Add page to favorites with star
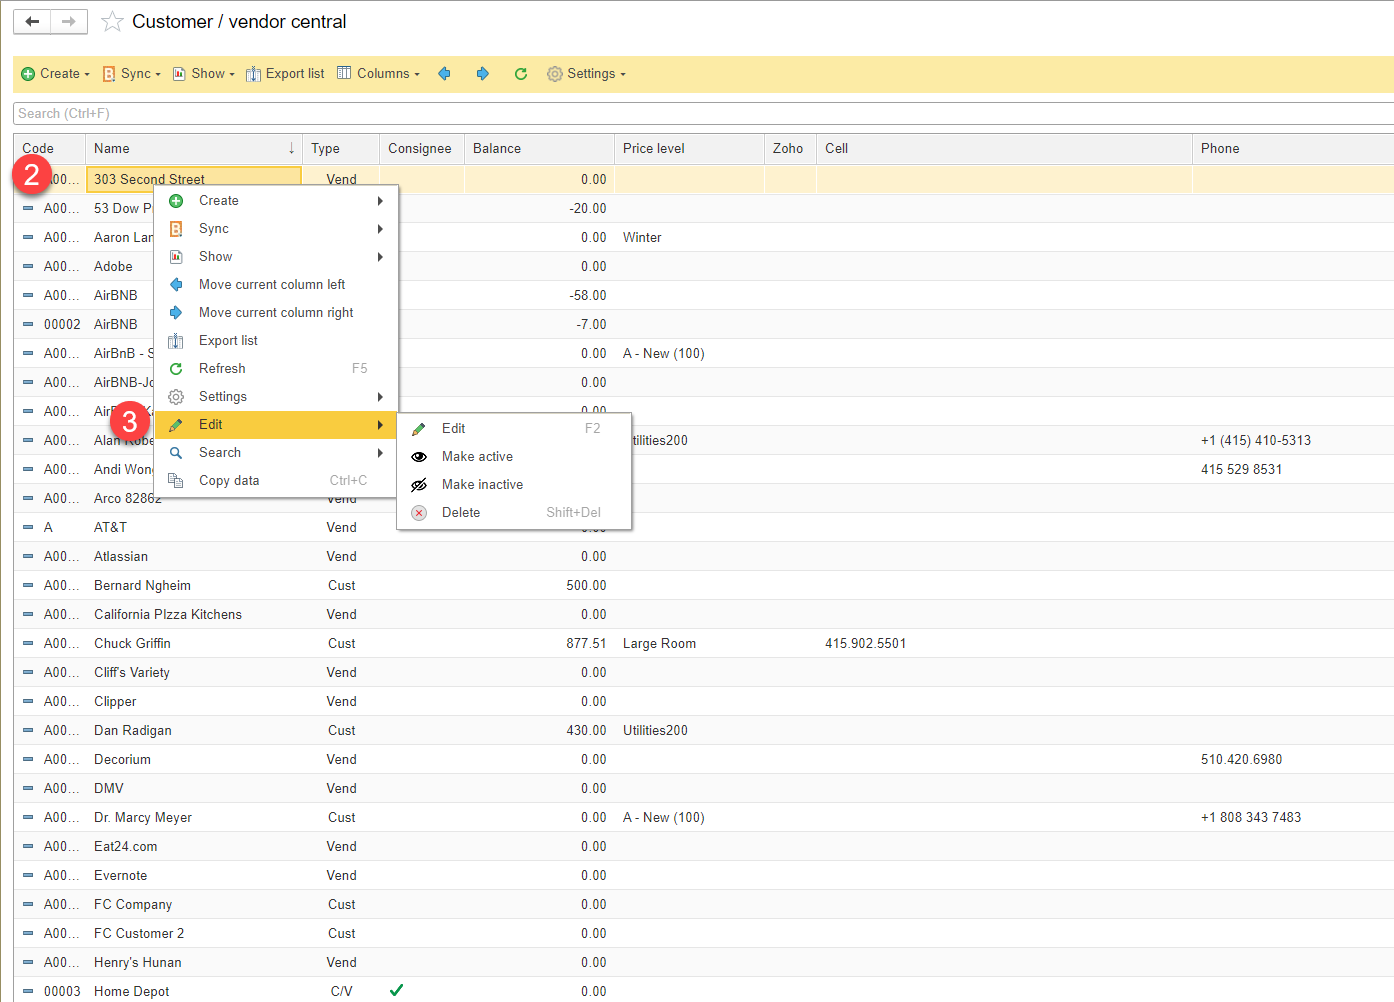 point(112,21)
